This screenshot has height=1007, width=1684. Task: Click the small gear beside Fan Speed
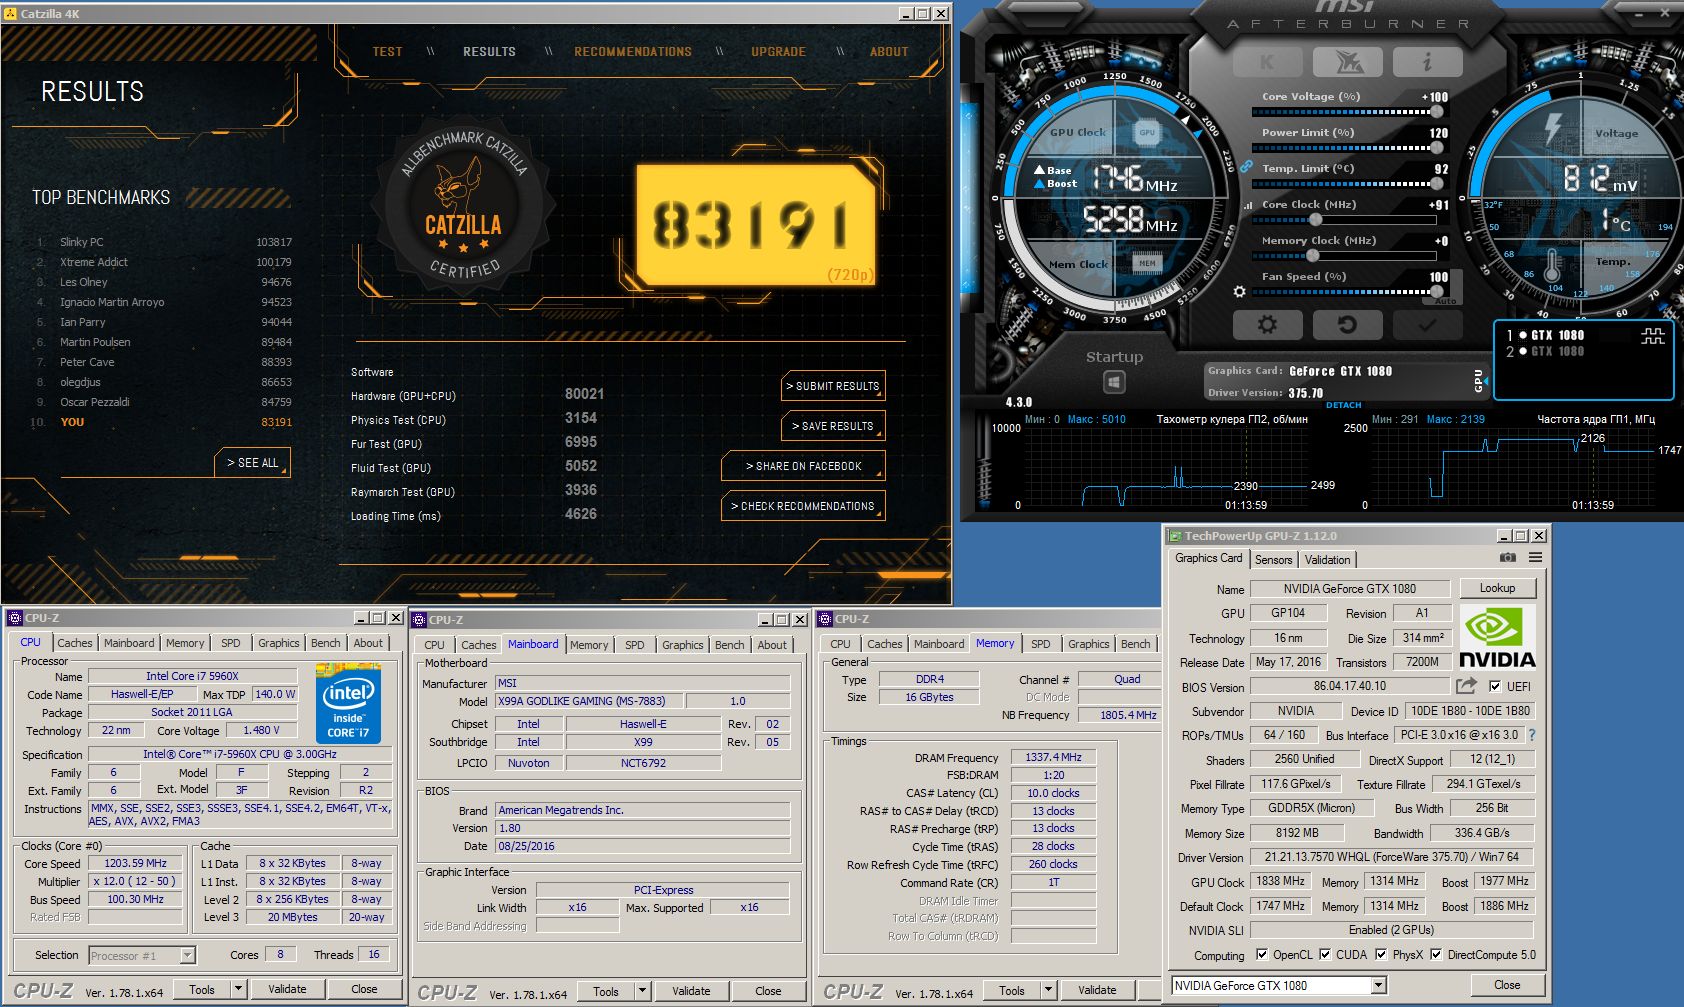coord(1240,292)
